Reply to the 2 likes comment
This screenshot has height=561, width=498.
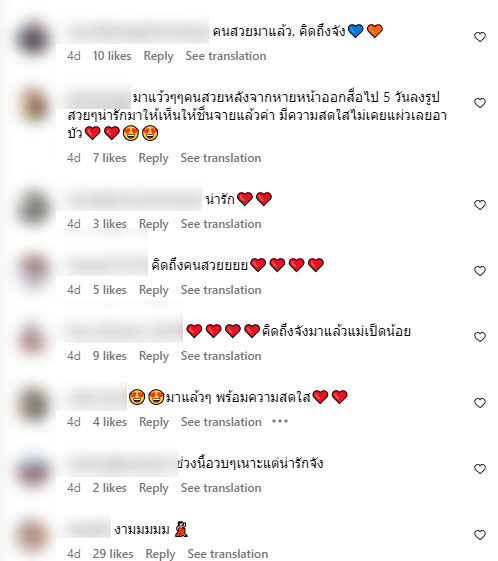(154, 488)
